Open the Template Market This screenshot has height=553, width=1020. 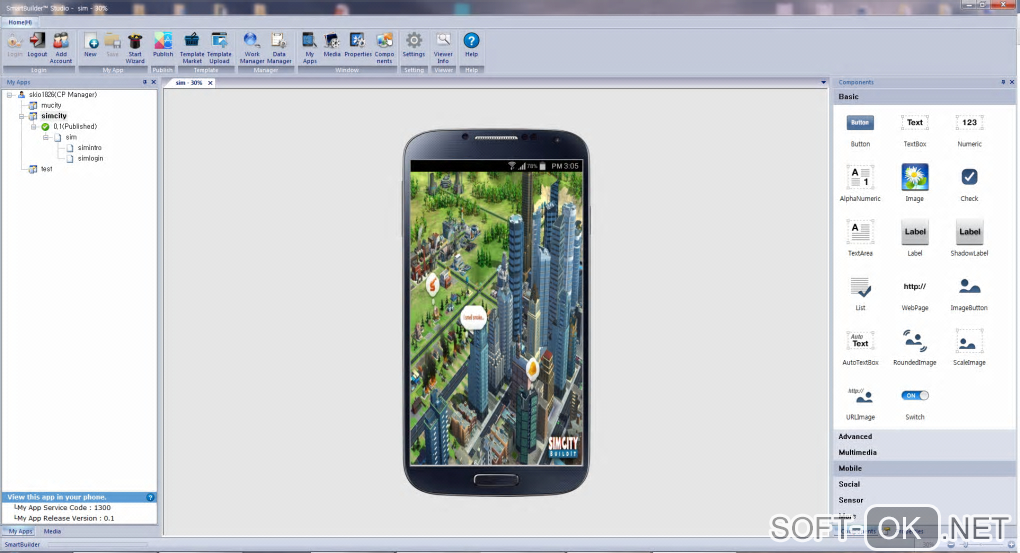click(x=192, y=47)
